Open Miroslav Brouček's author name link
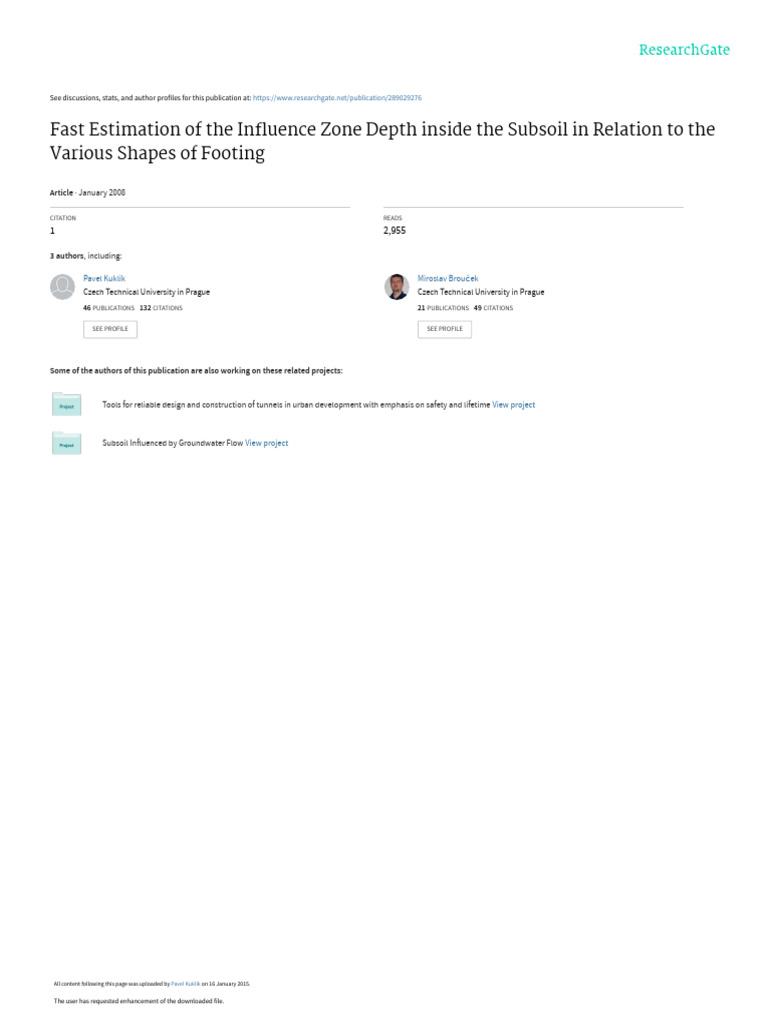The height and width of the screenshot is (1024, 768). click(x=441, y=278)
